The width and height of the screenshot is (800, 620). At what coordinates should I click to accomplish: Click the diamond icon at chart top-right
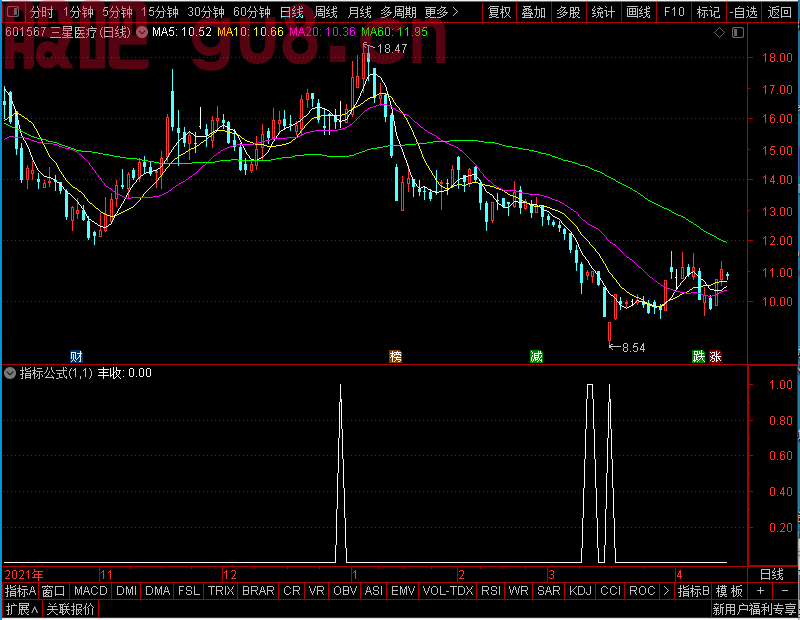coord(719,33)
